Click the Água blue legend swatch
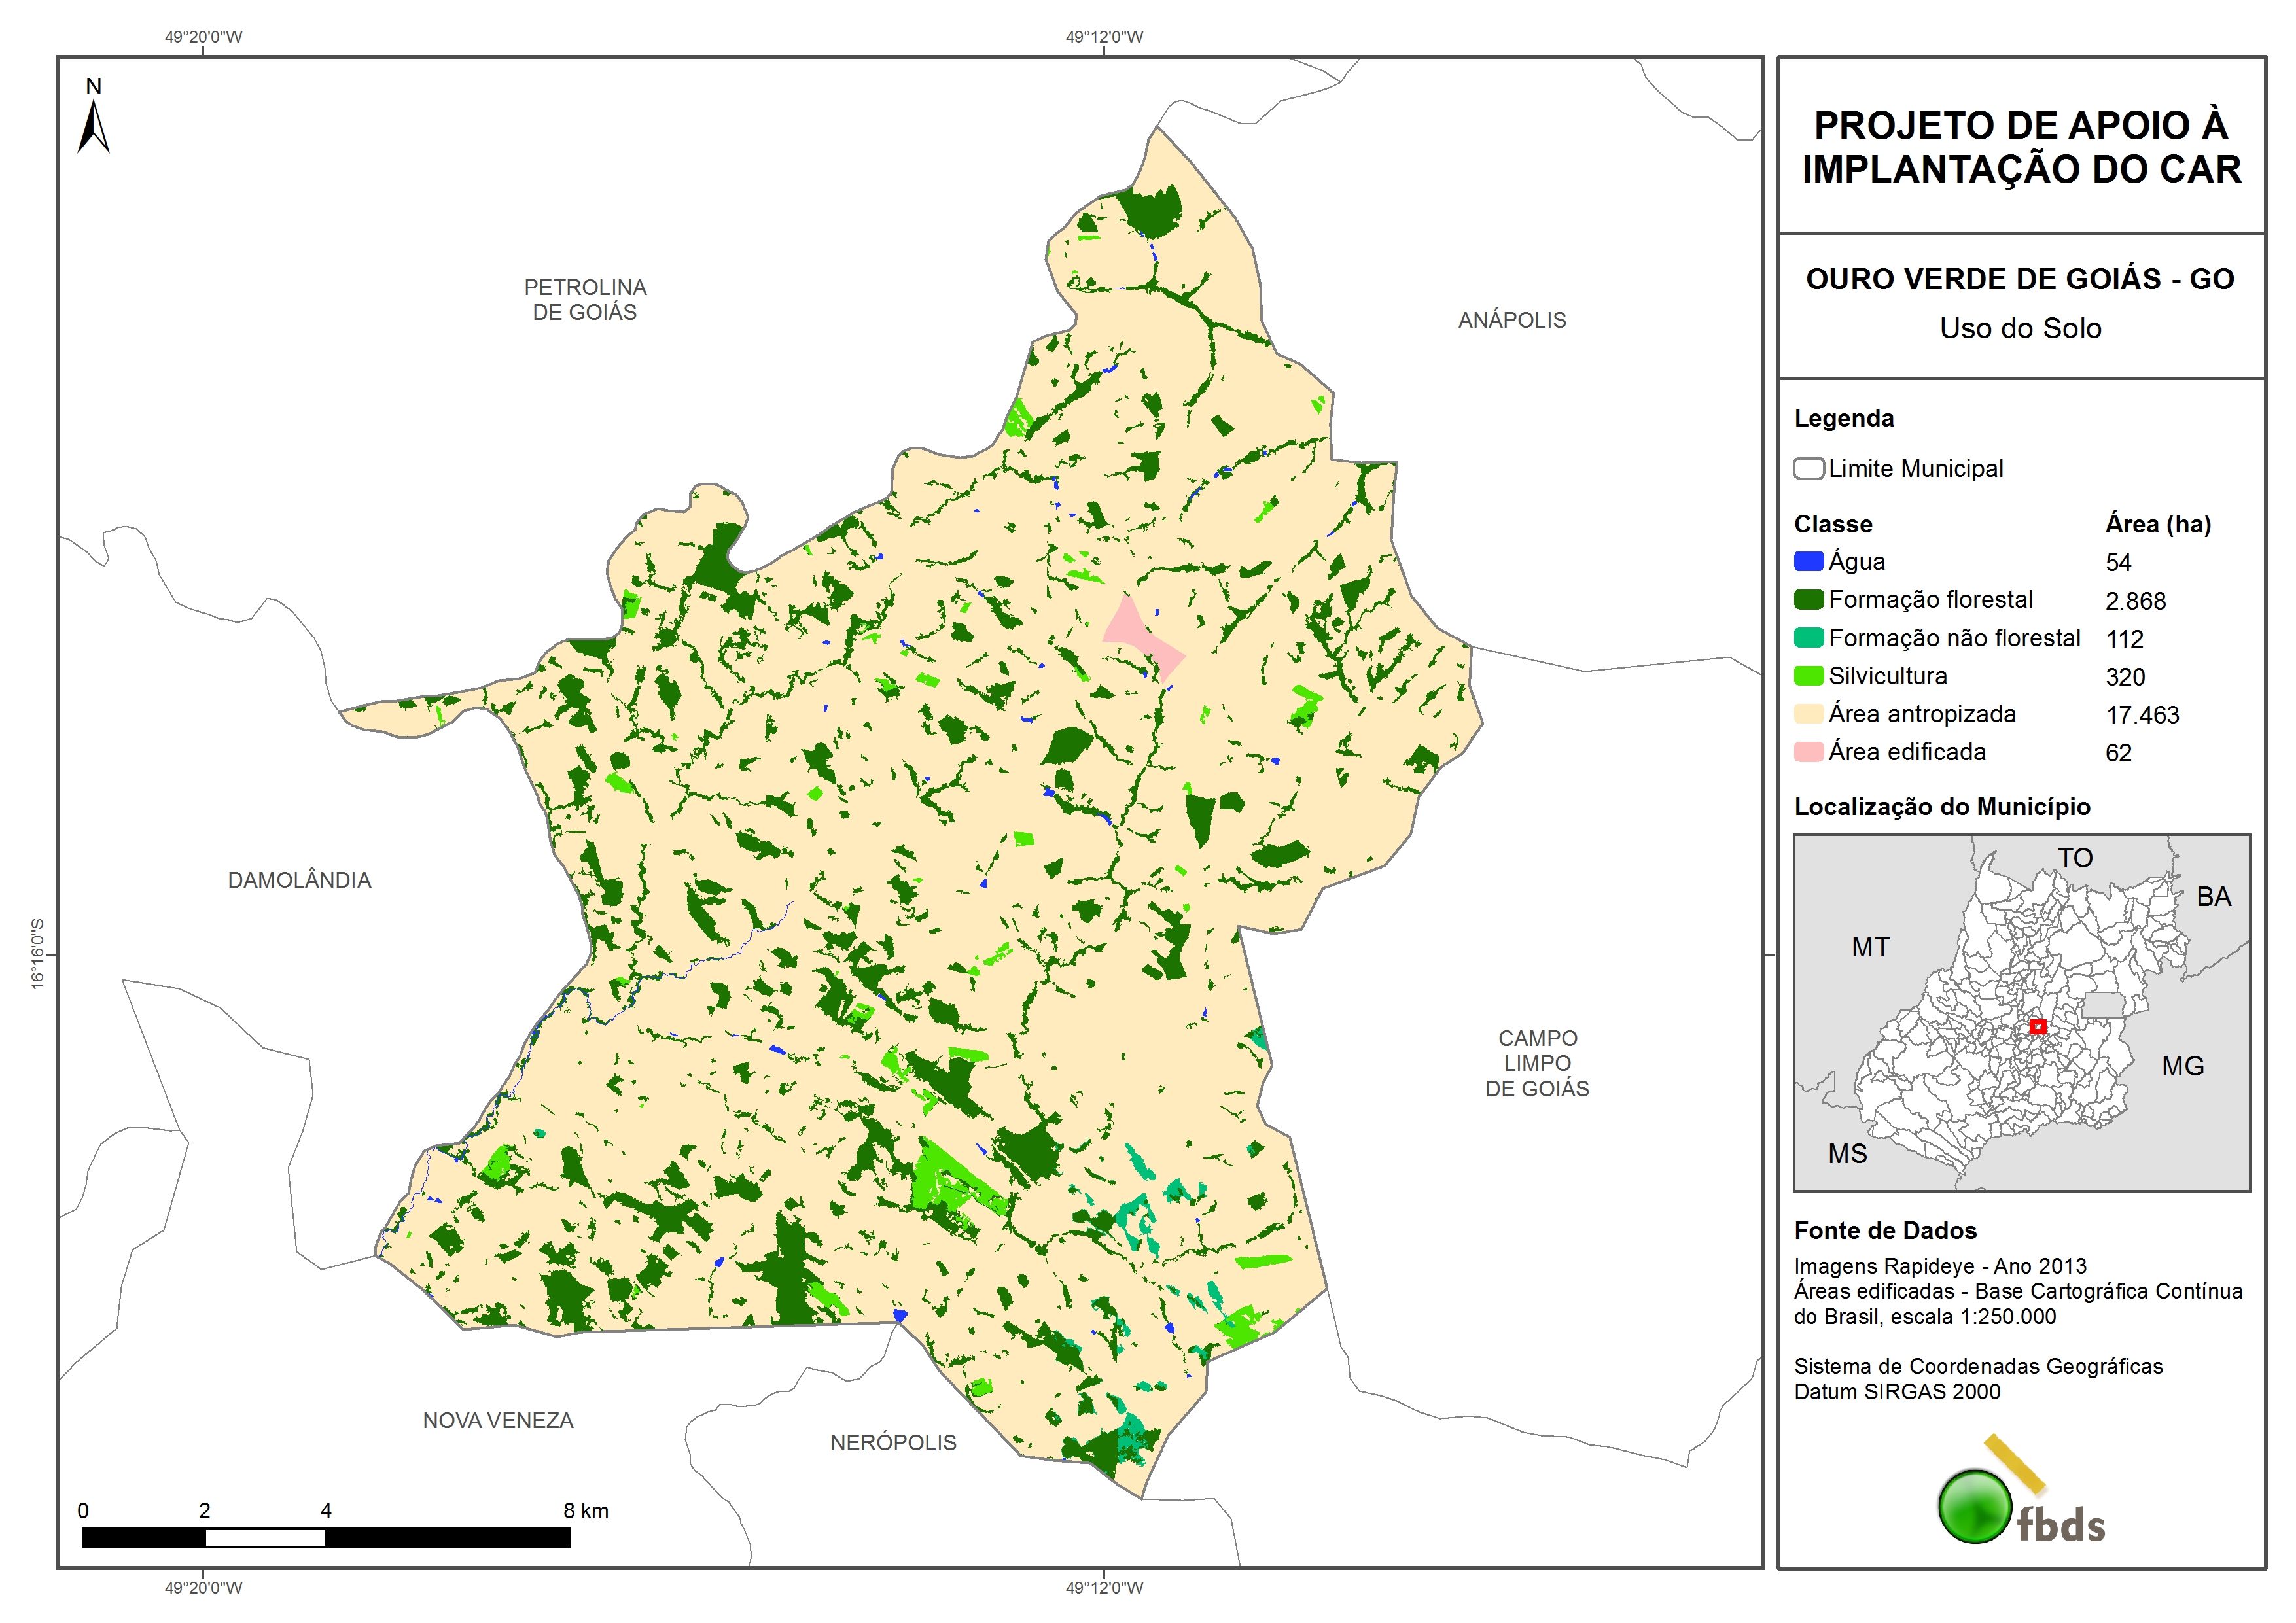 point(1808,561)
